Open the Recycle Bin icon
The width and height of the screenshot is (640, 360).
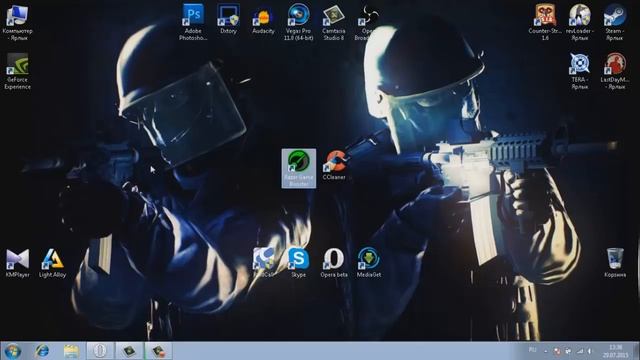[615, 263]
